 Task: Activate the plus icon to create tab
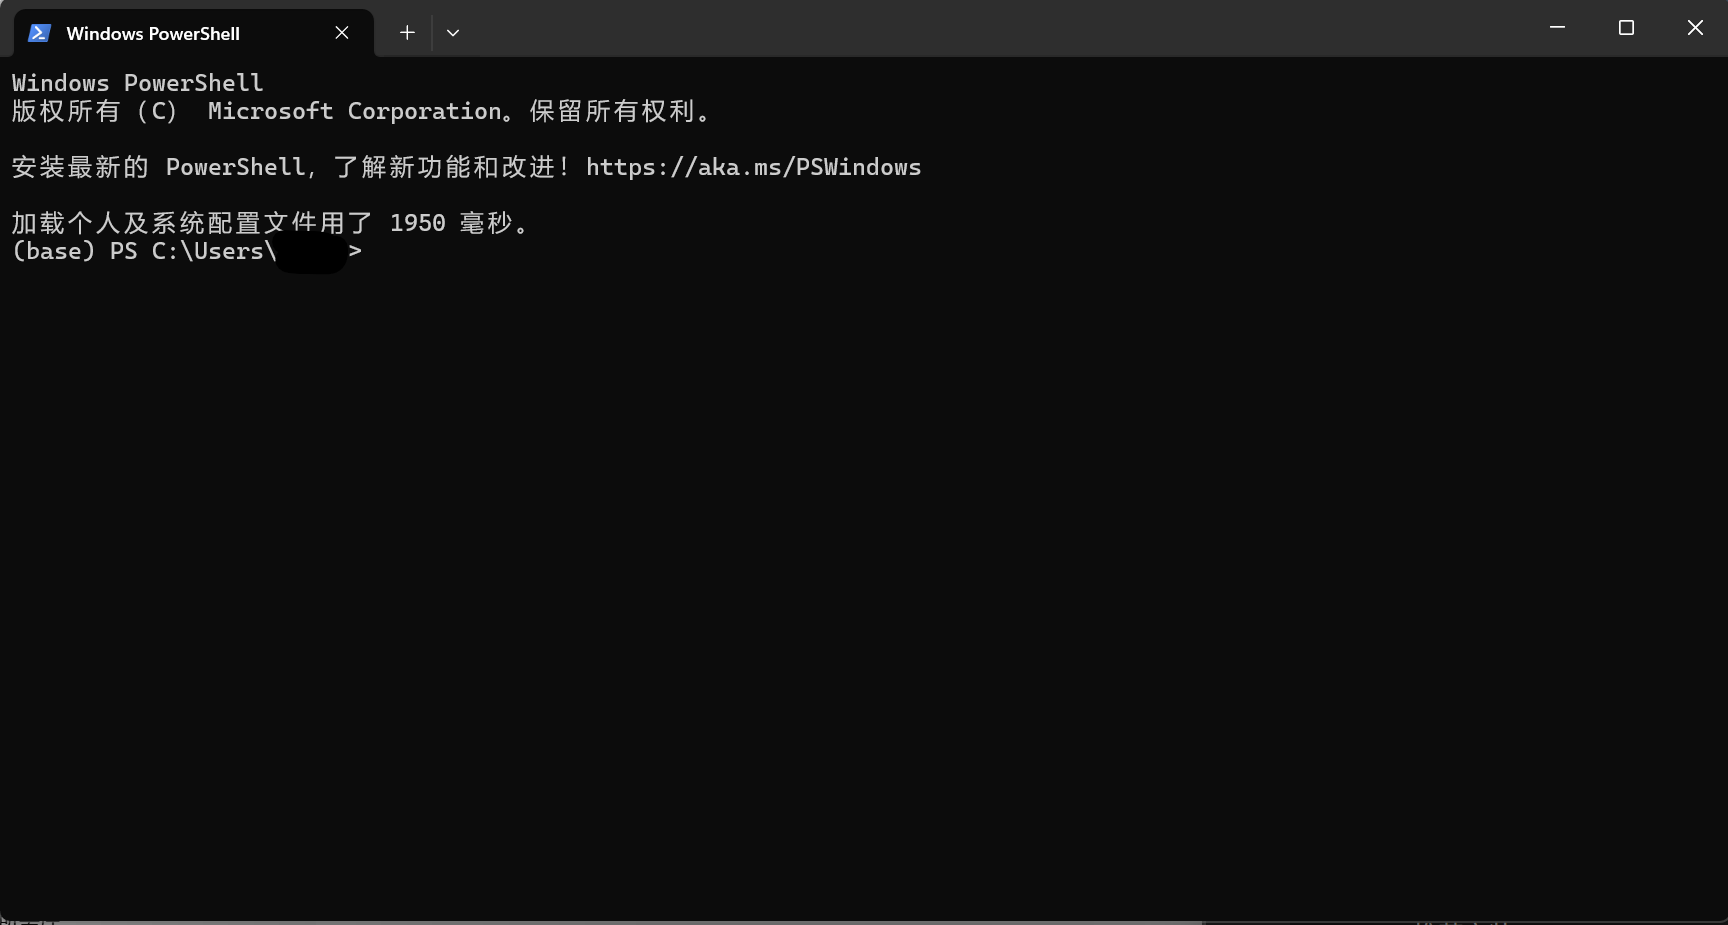coord(407,32)
